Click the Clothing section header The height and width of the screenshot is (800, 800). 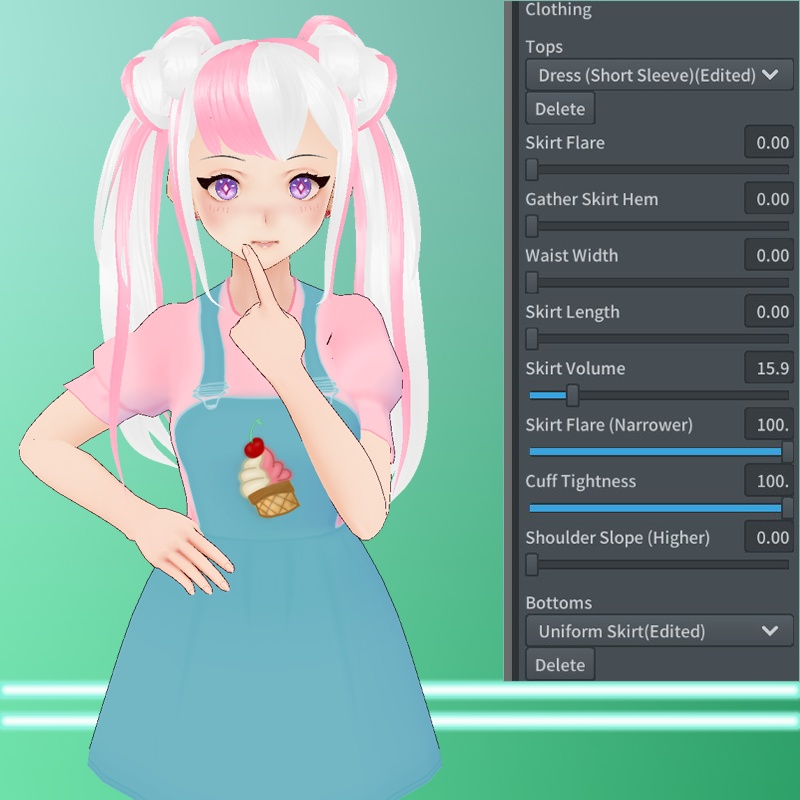(x=558, y=10)
